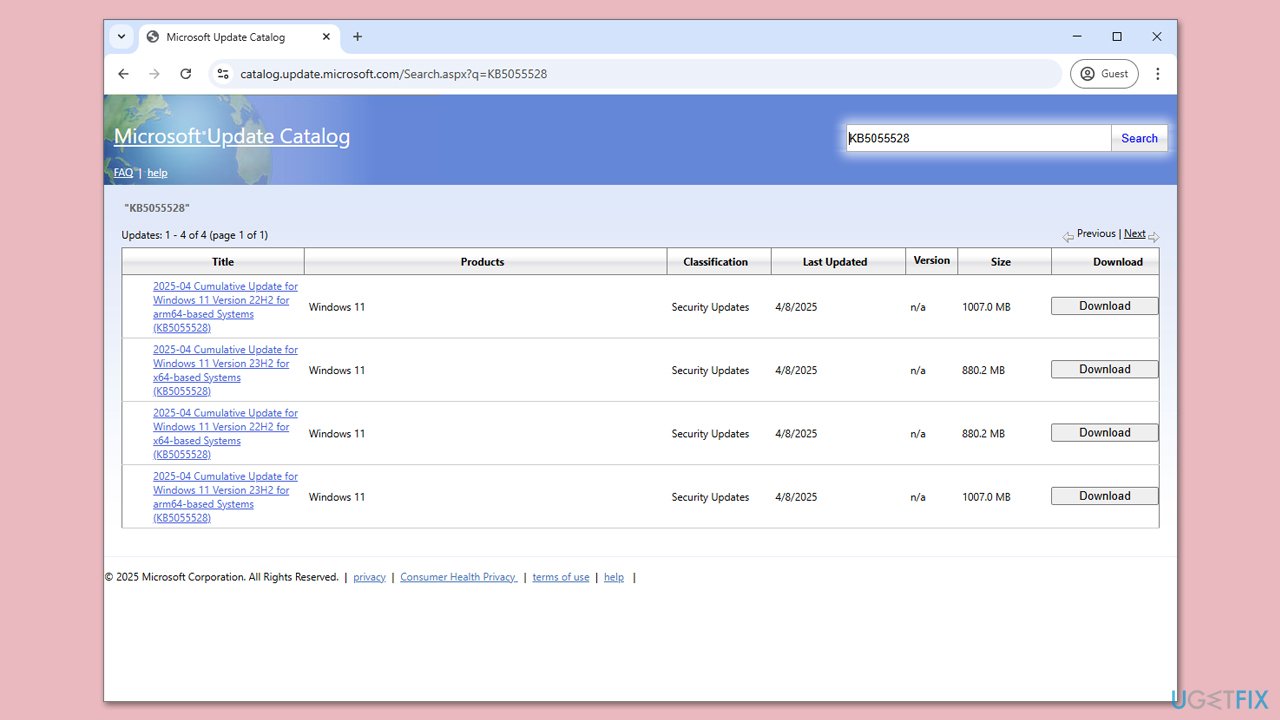Open the Chrome three-dot menu
The height and width of the screenshot is (720, 1280).
coord(1157,74)
